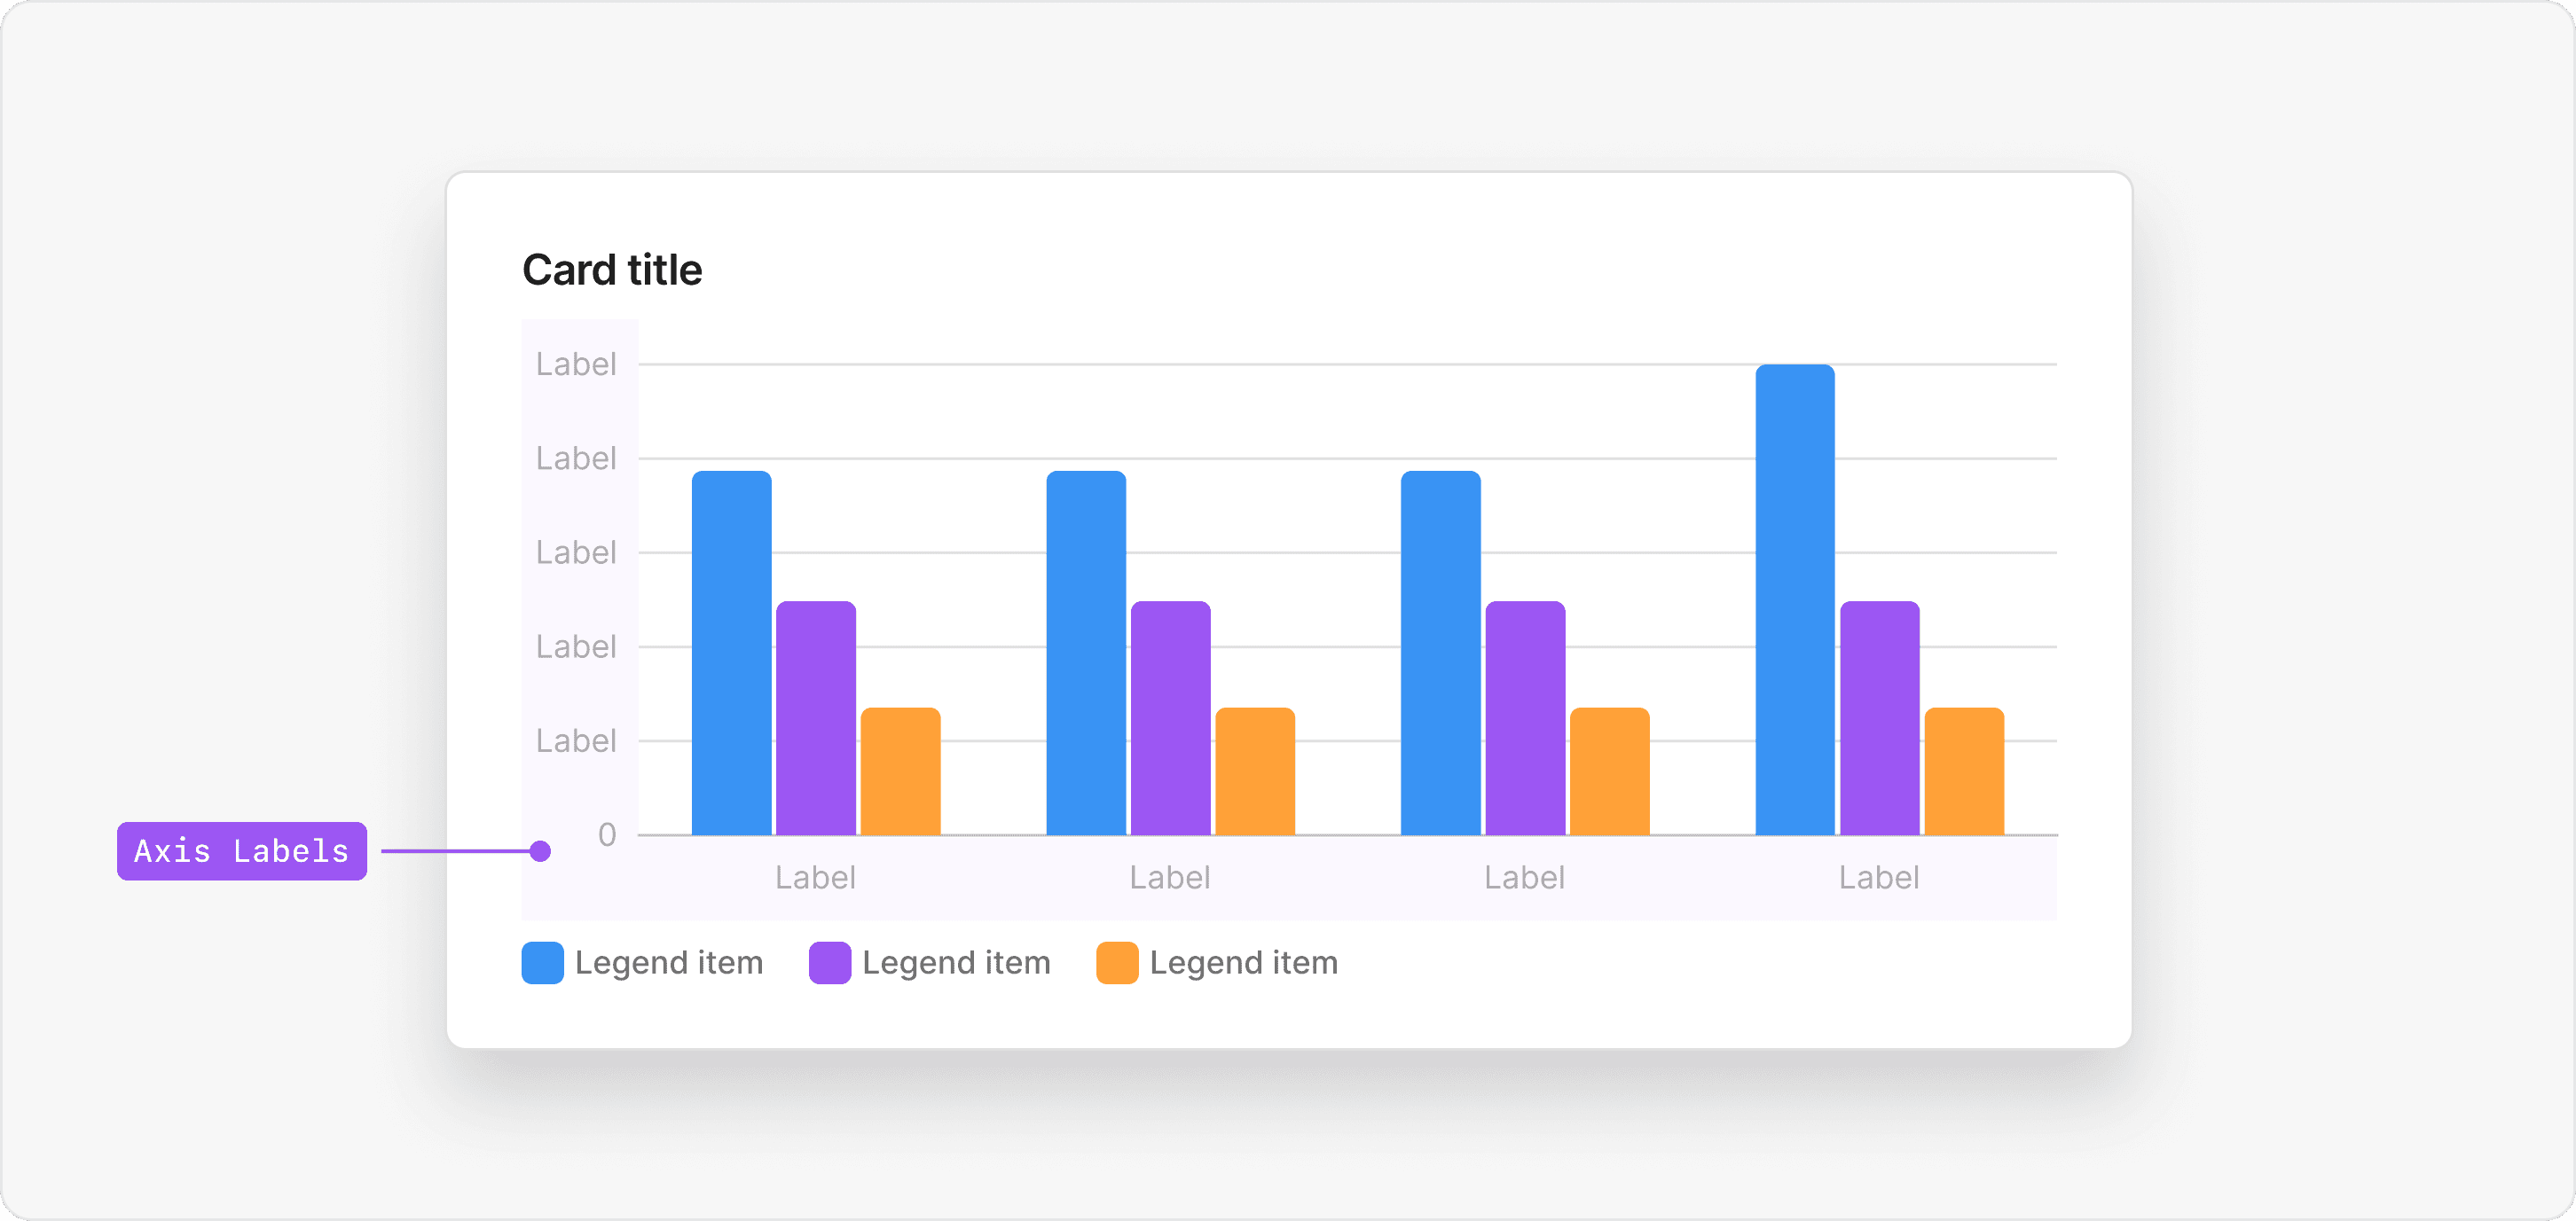Screen dimensions: 2576x1221
Task: Click the rightmost x-axis Label
Action: (1879, 877)
